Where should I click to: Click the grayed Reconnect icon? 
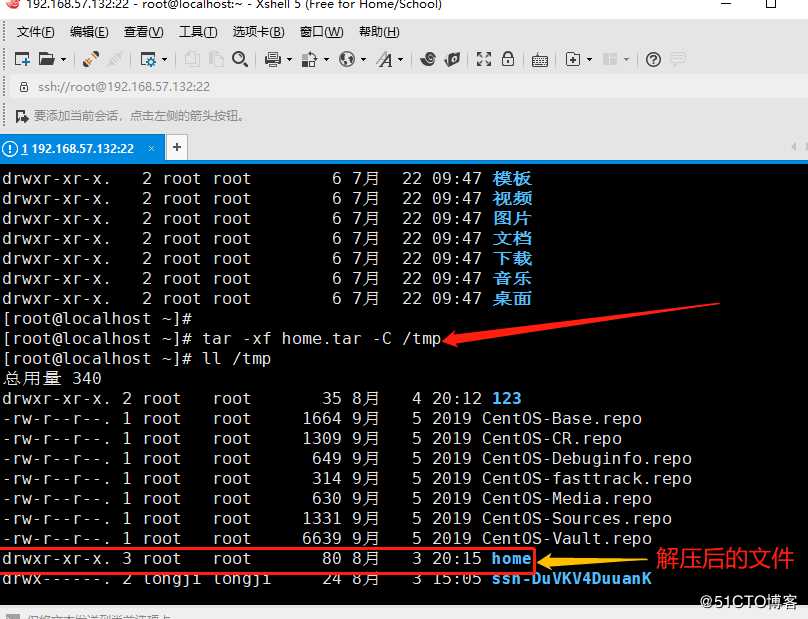tap(115, 59)
